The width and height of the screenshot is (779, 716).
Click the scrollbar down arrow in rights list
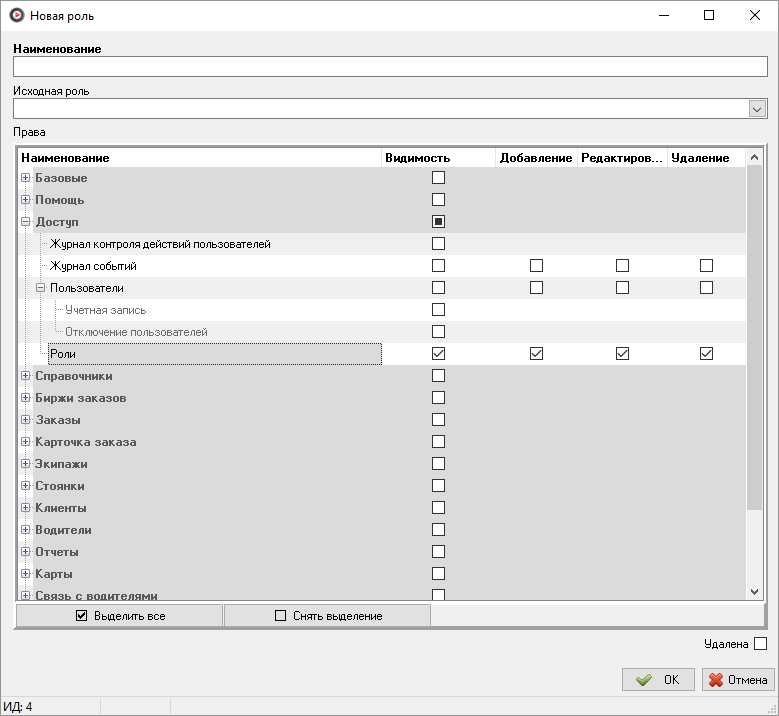[755, 592]
